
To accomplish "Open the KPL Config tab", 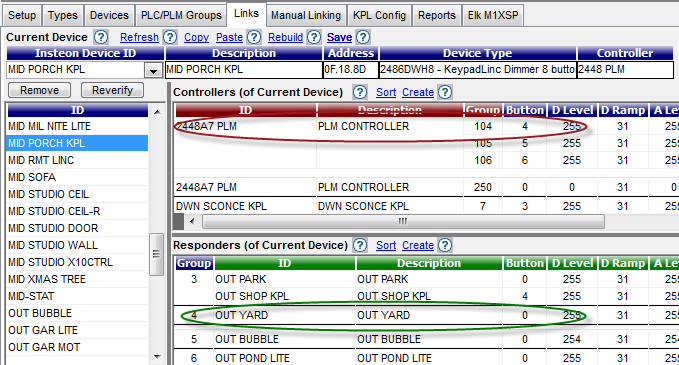I will [379, 16].
